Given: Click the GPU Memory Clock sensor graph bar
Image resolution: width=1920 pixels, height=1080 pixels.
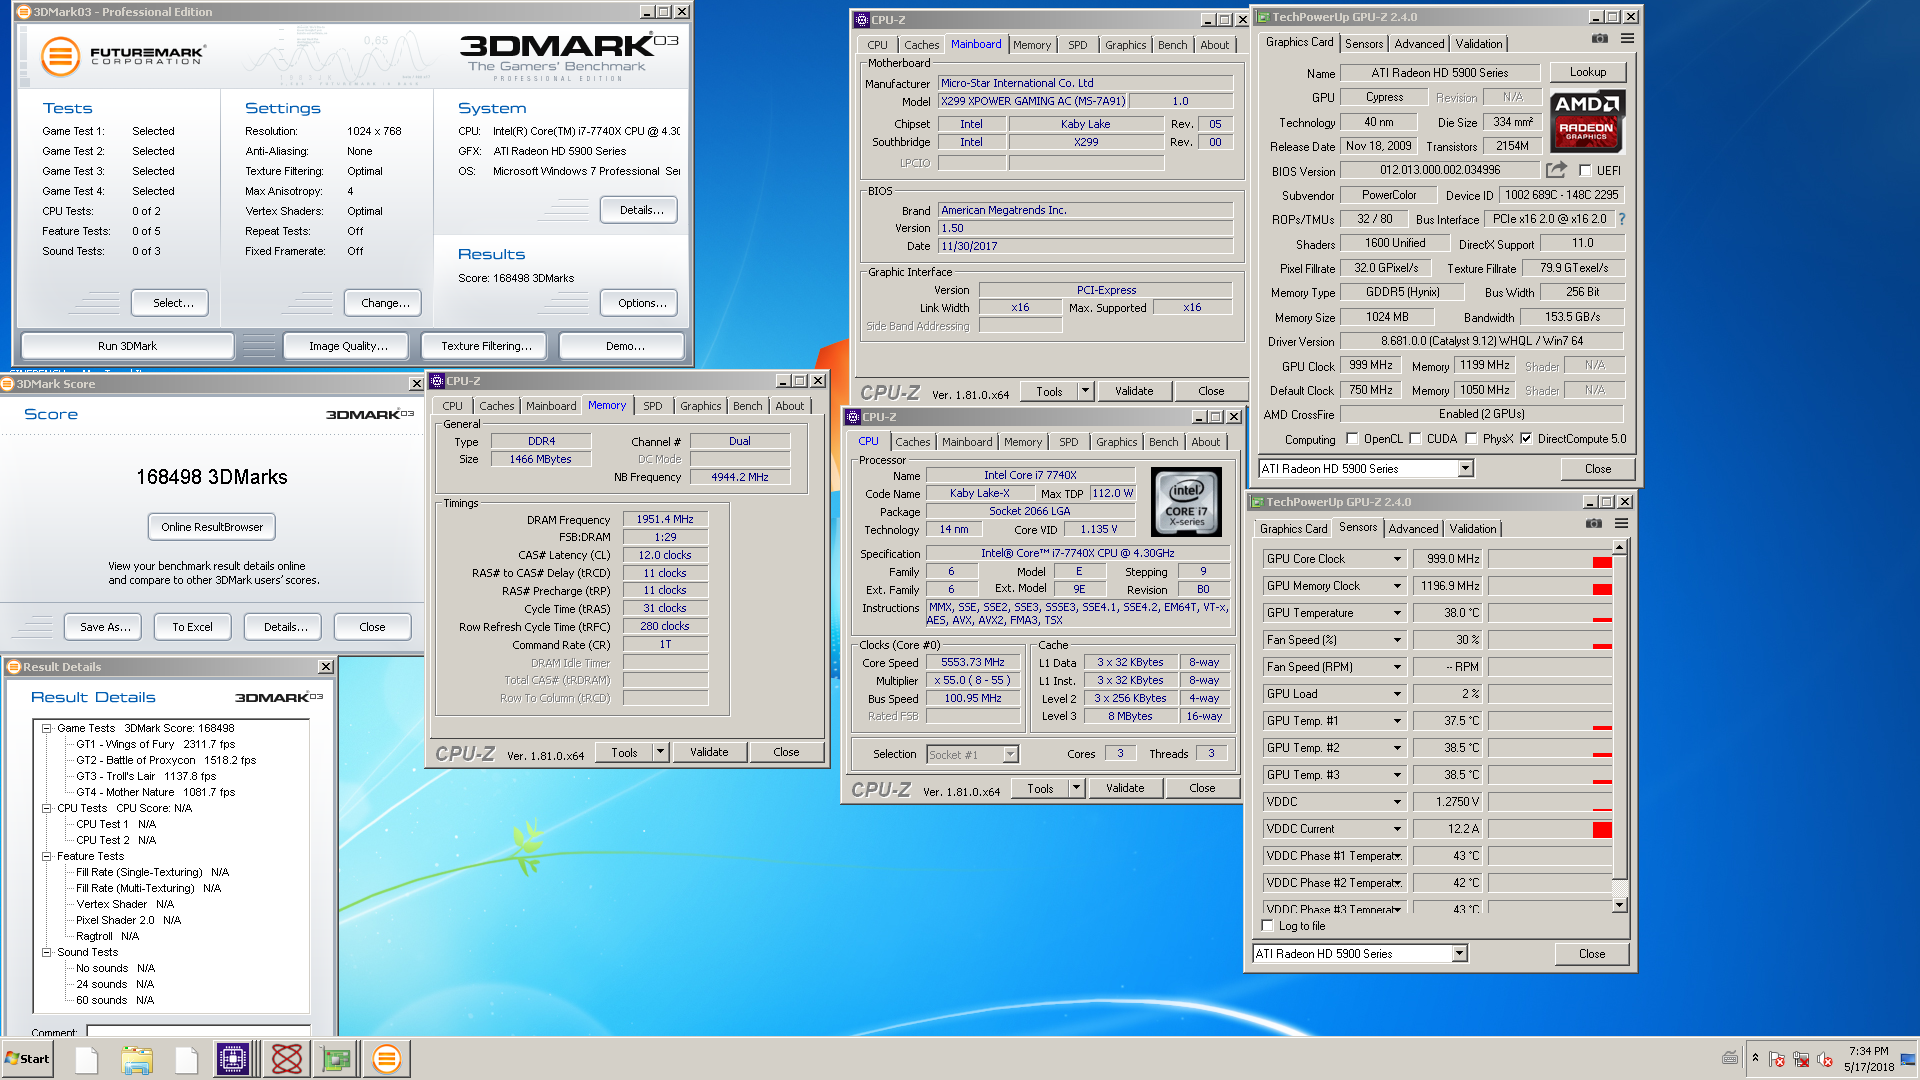Looking at the screenshot, I should coord(1550,586).
